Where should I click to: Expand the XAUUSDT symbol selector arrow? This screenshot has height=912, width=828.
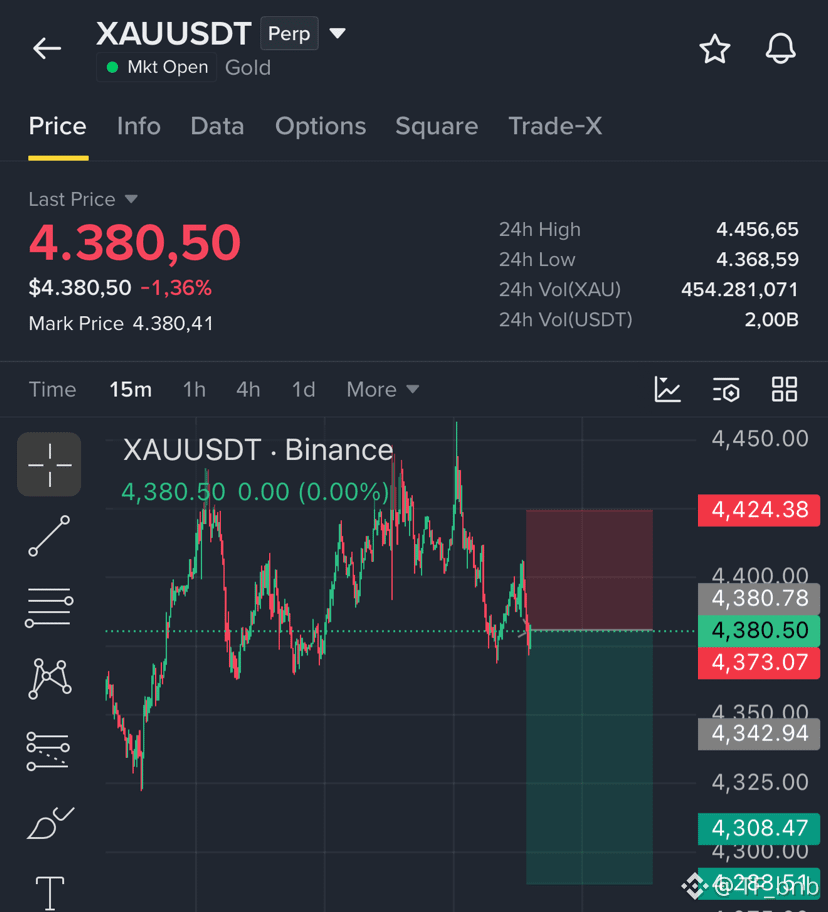337,33
